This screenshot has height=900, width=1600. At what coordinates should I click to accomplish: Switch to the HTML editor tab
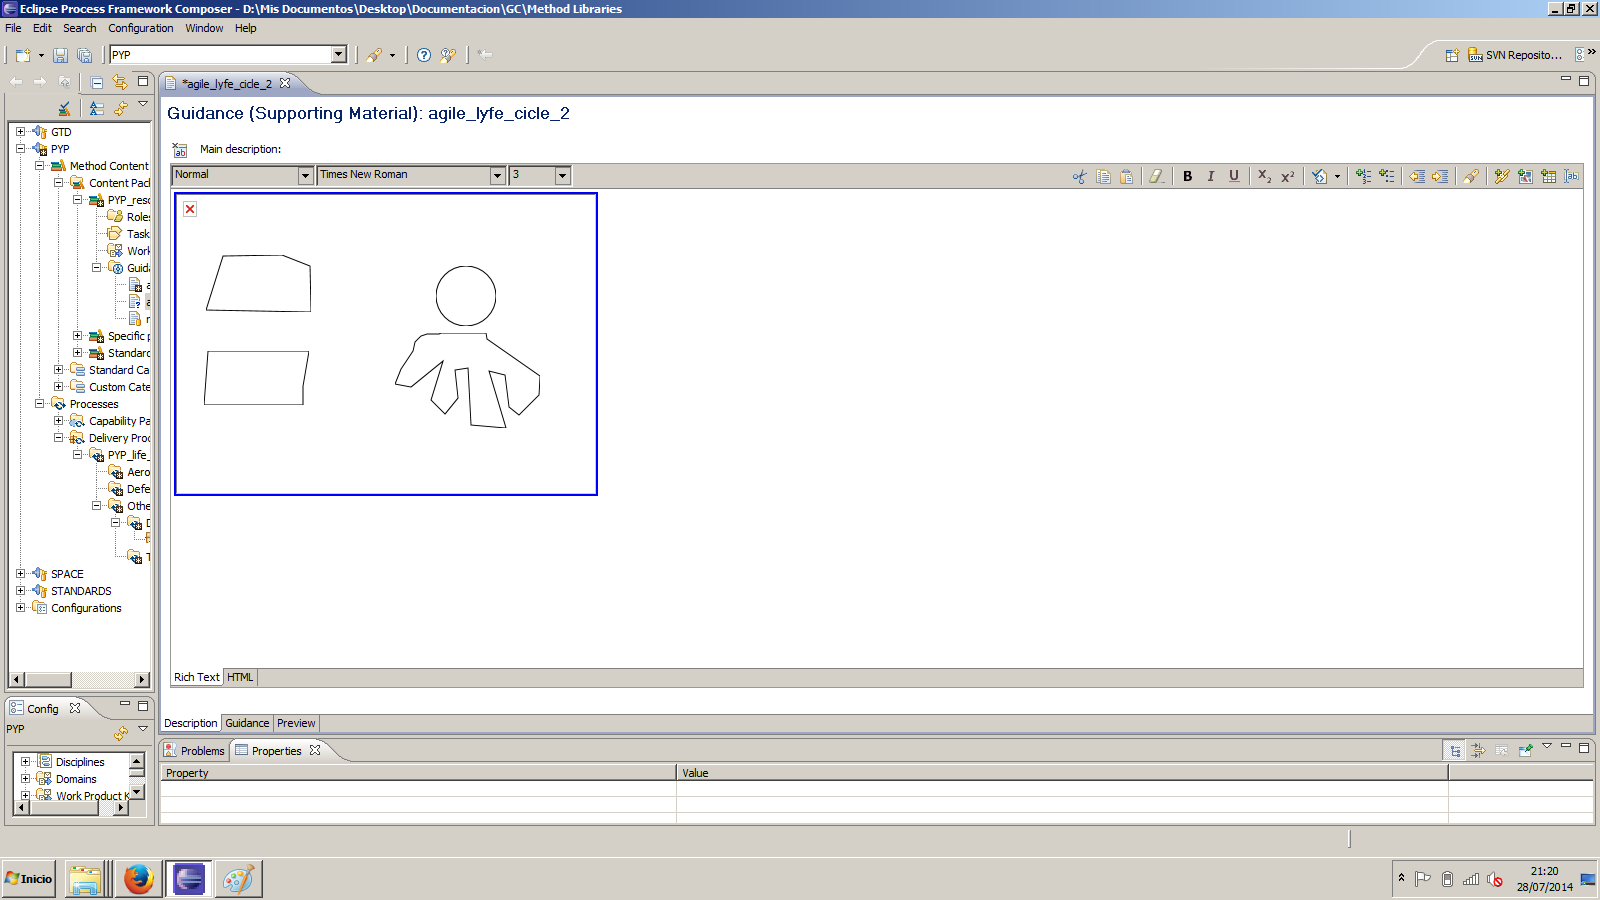click(x=240, y=677)
